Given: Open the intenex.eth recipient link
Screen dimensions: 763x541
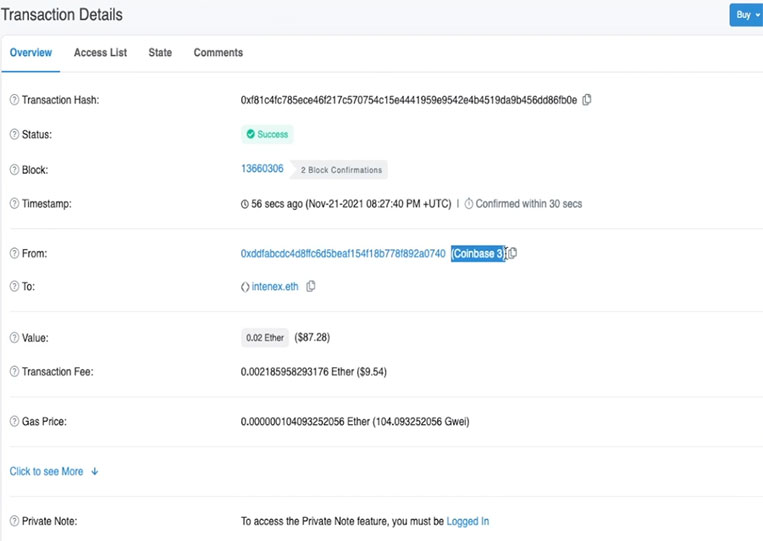Looking at the screenshot, I should click(275, 287).
